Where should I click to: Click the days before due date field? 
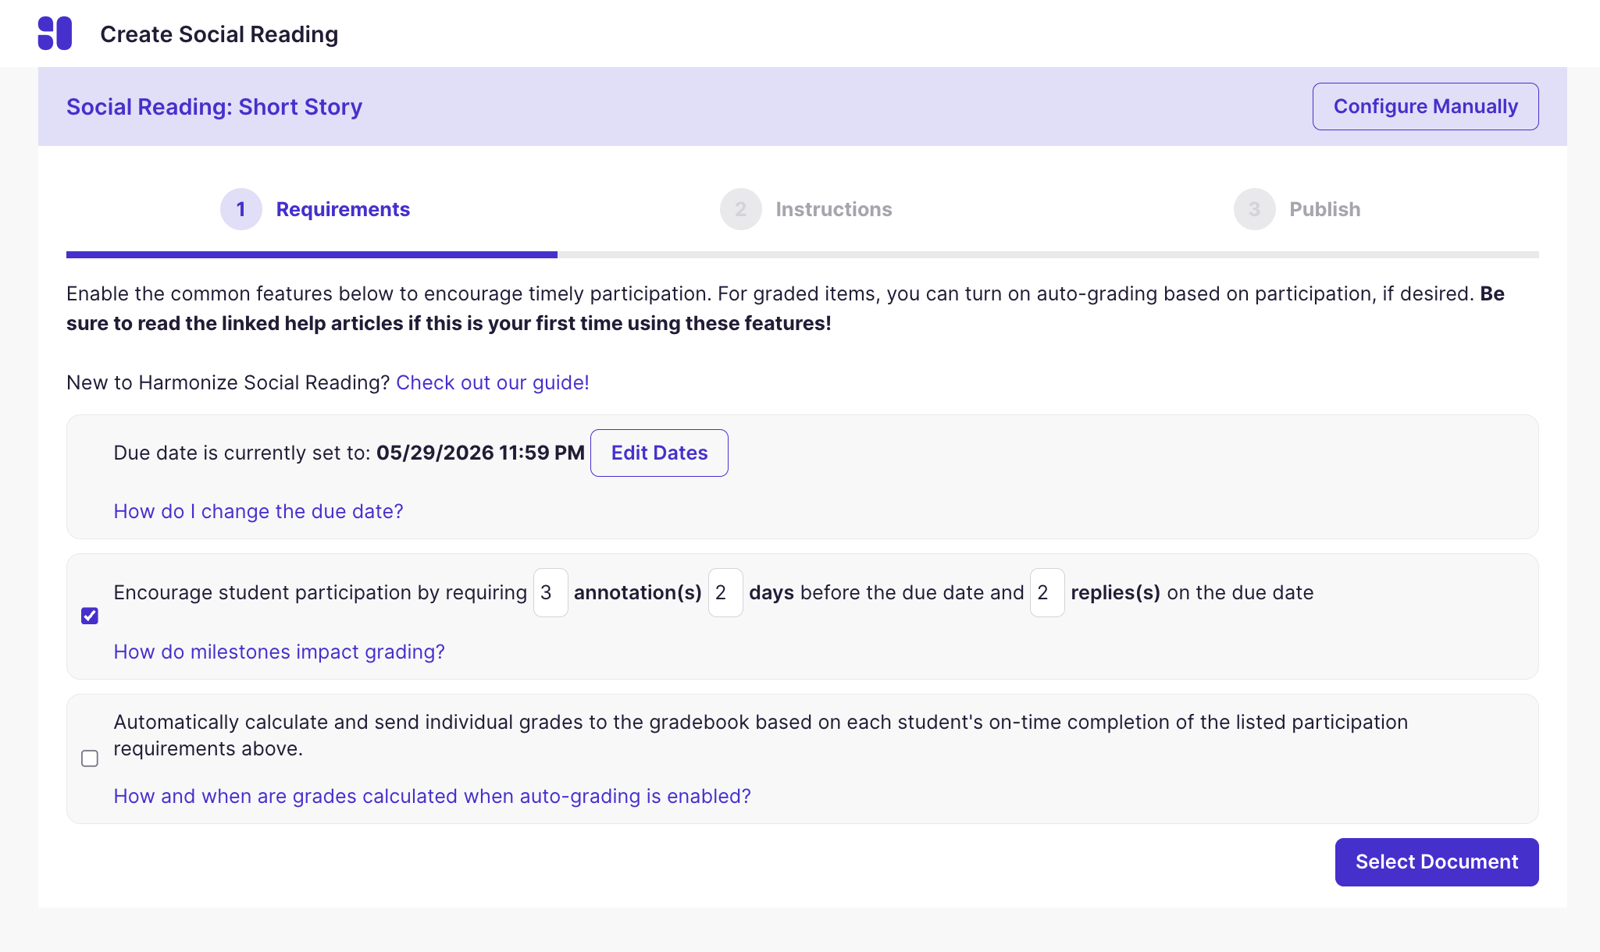[x=725, y=593]
